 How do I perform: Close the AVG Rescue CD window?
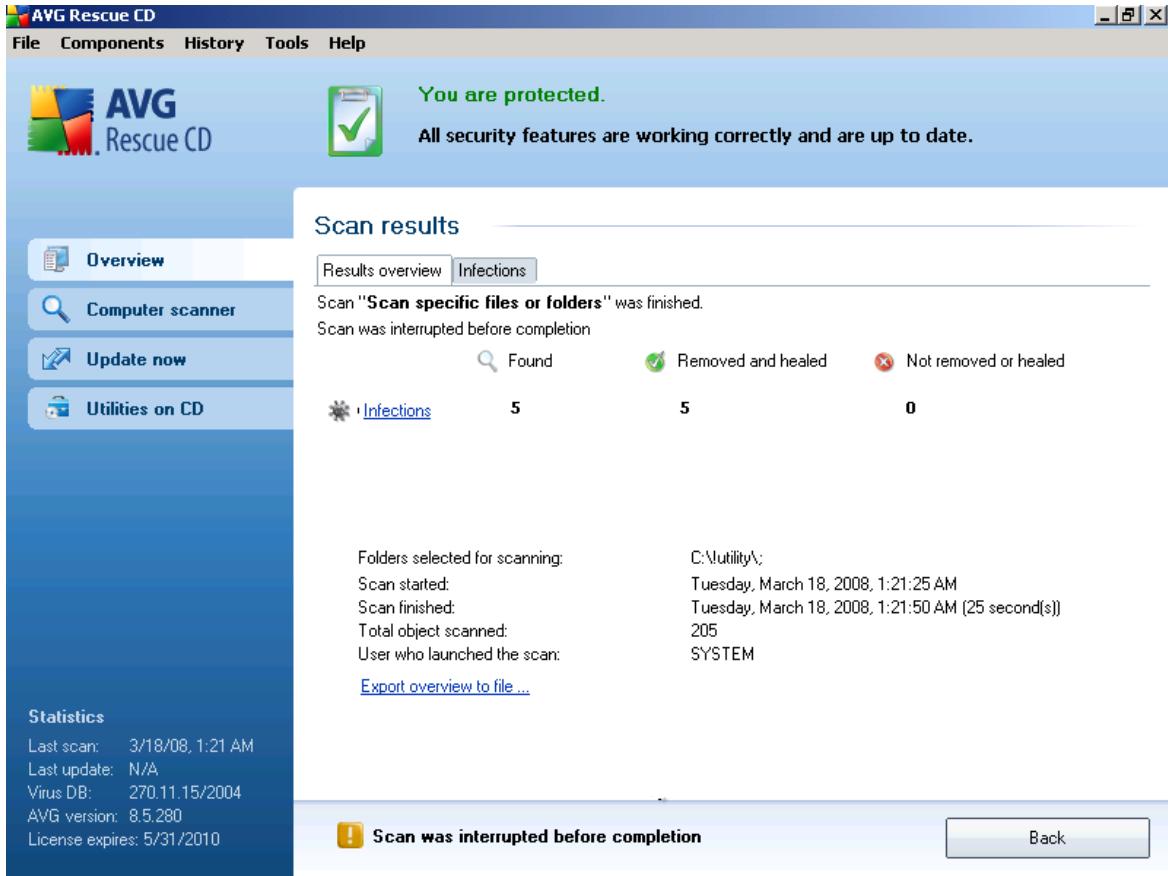(1155, 15)
